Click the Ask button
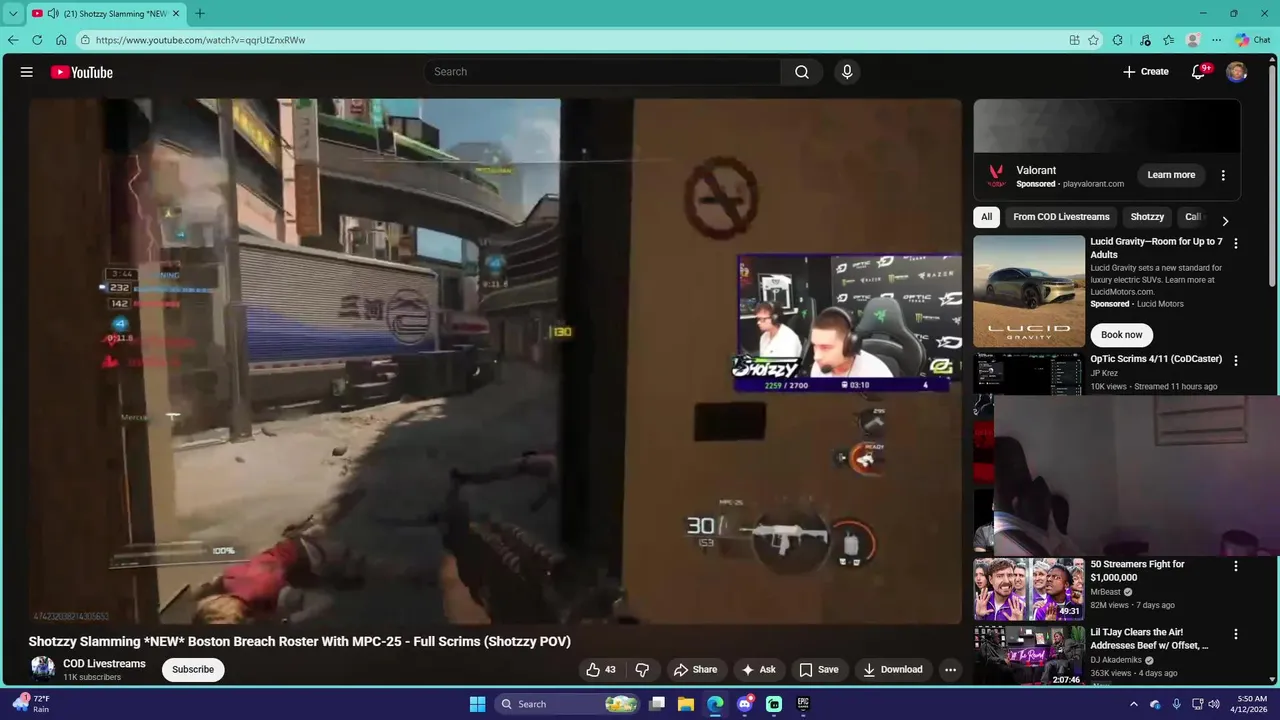The width and height of the screenshot is (1280, 720). coord(758,670)
